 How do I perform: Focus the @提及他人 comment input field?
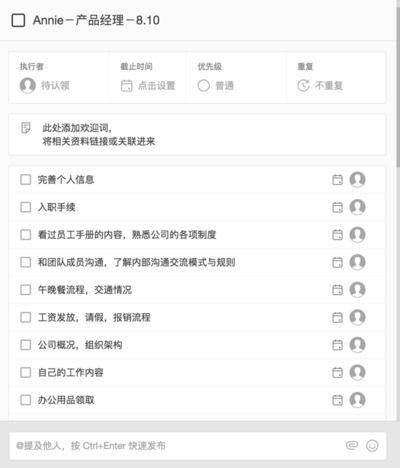click(x=177, y=446)
